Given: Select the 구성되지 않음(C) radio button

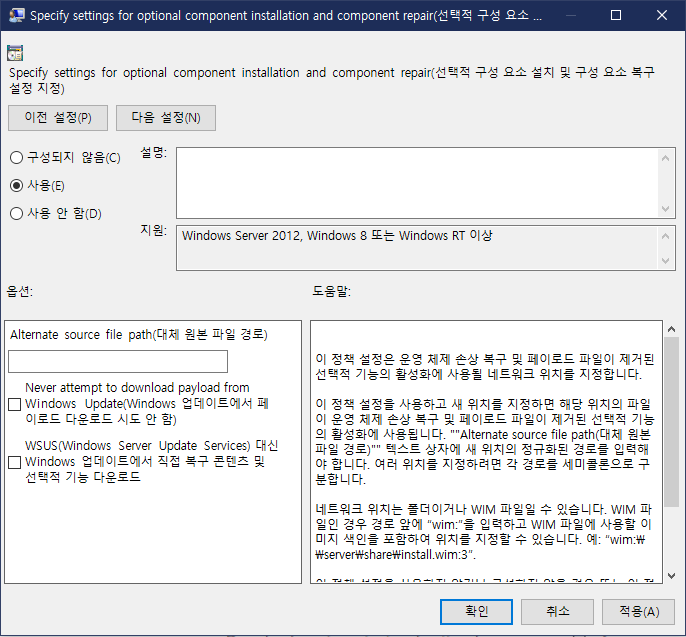Looking at the screenshot, I should point(16,157).
